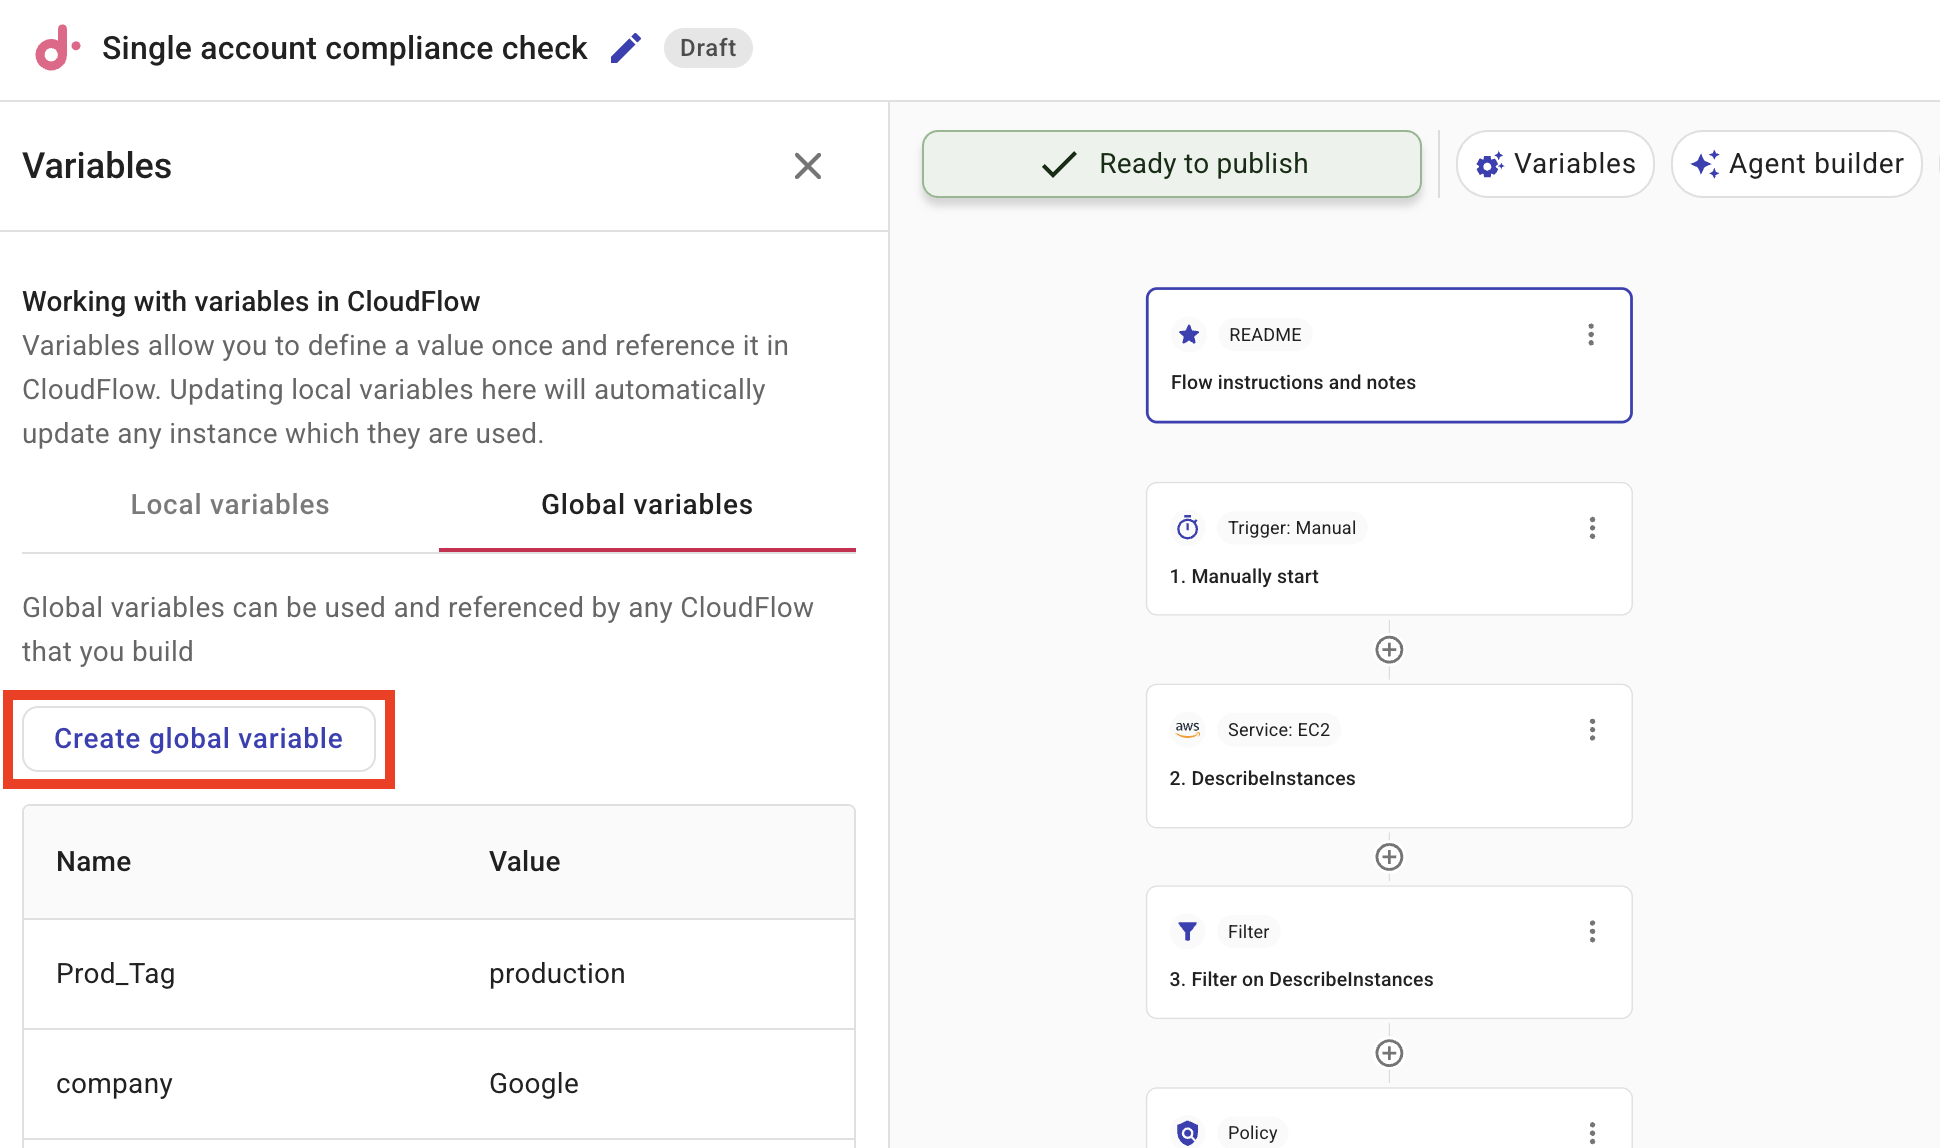1940x1148 pixels.
Task: Click the README star icon
Action: point(1188,334)
